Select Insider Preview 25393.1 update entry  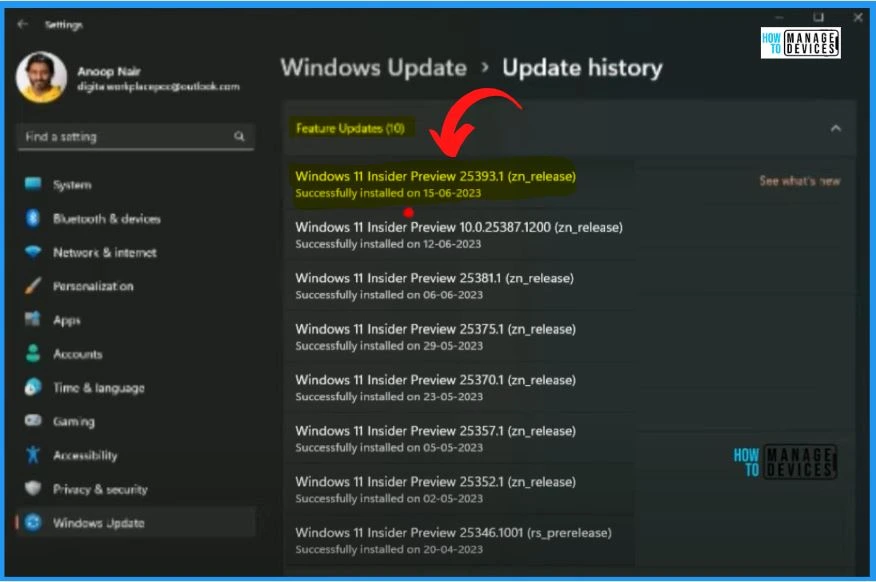(x=459, y=184)
